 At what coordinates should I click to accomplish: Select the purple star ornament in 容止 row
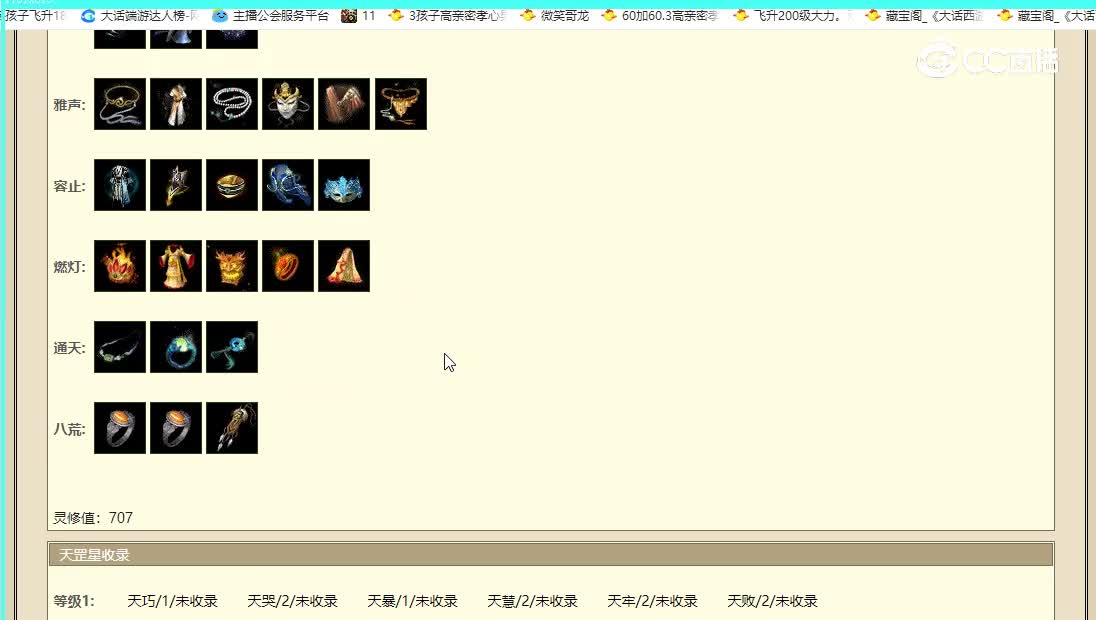point(176,185)
